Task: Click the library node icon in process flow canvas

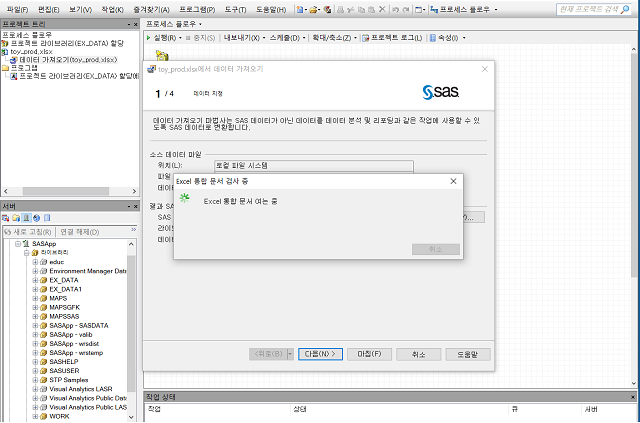Action: pyautogui.click(x=162, y=56)
